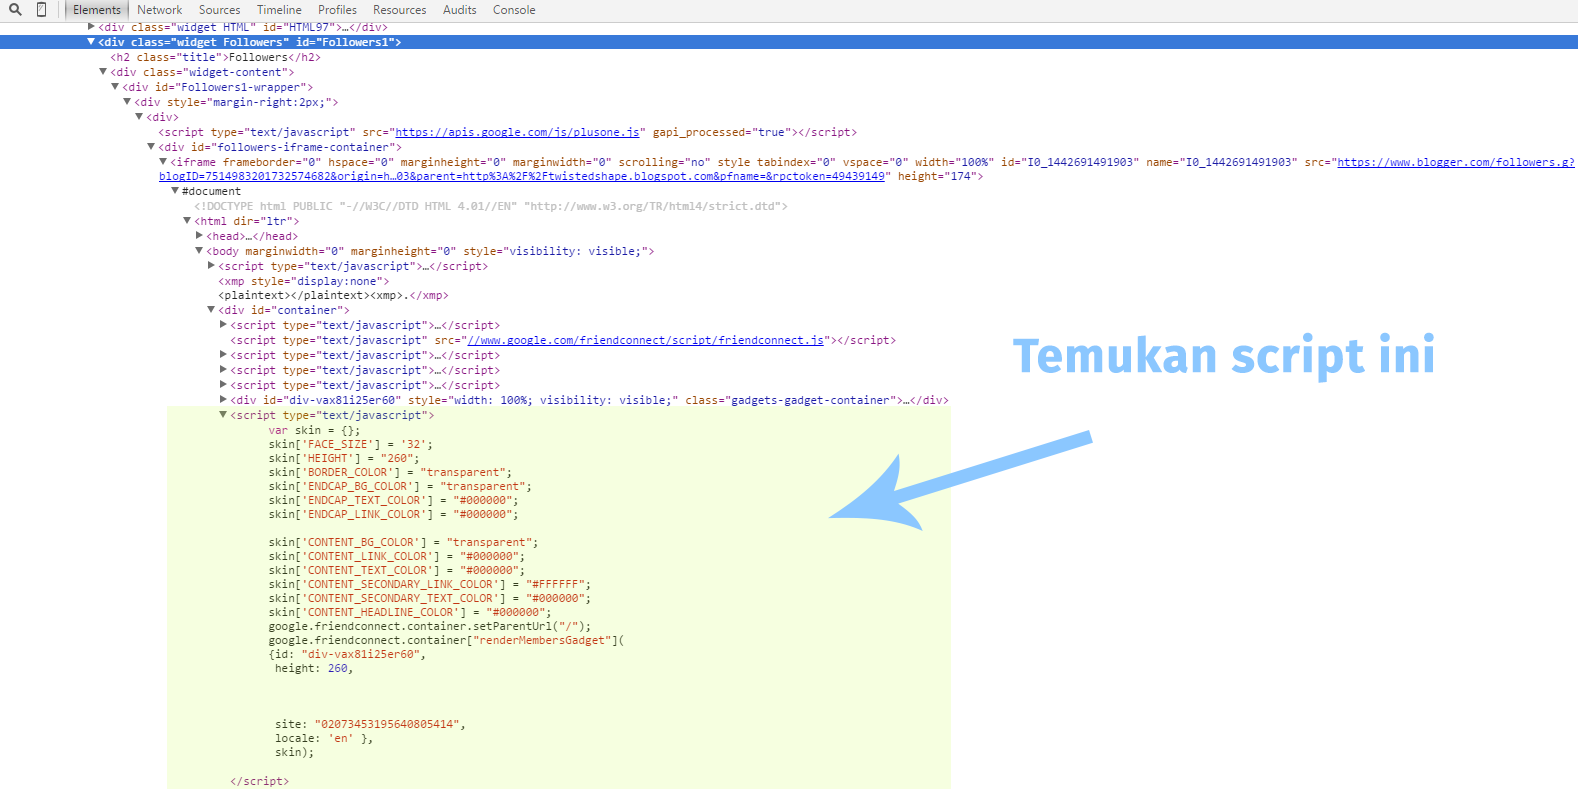1578x789 pixels.
Task: Click the skin['HEIGHT'] = "260" line
Action: (x=344, y=458)
